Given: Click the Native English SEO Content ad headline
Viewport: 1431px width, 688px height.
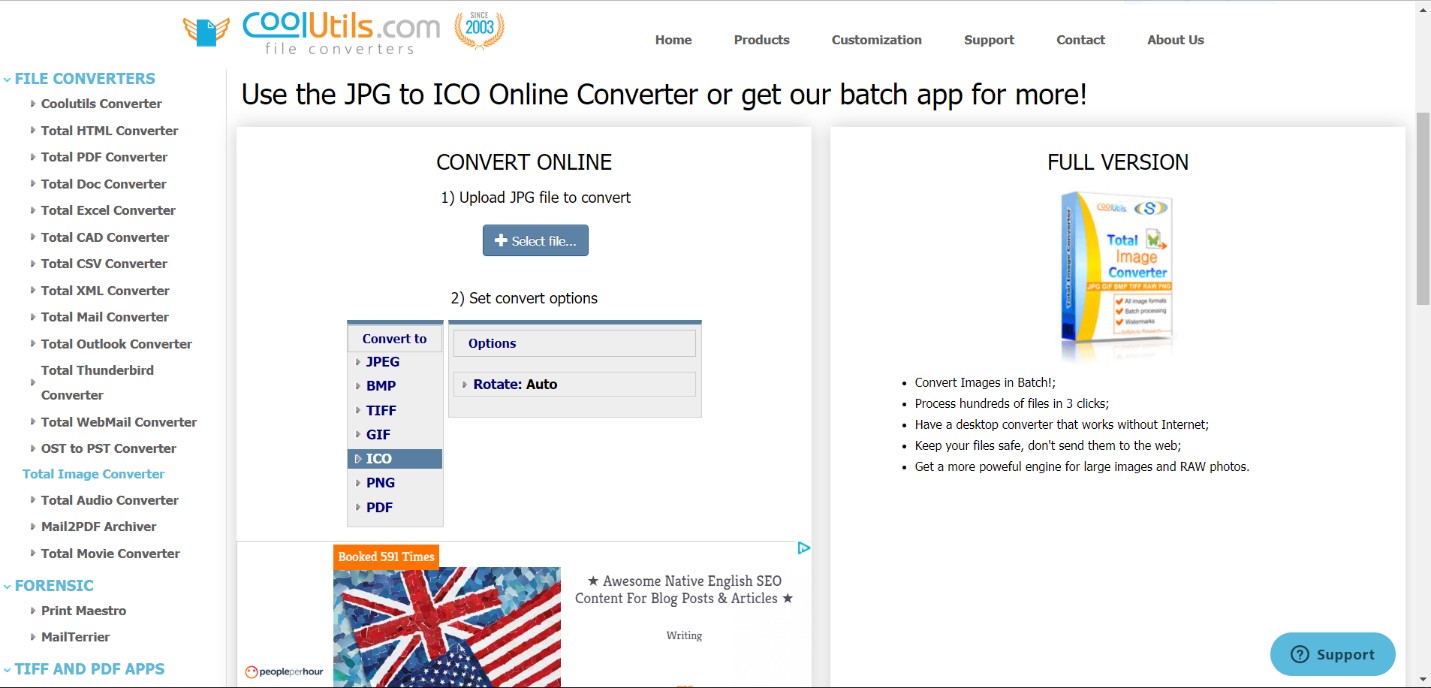Looking at the screenshot, I should tap(684, 589).
